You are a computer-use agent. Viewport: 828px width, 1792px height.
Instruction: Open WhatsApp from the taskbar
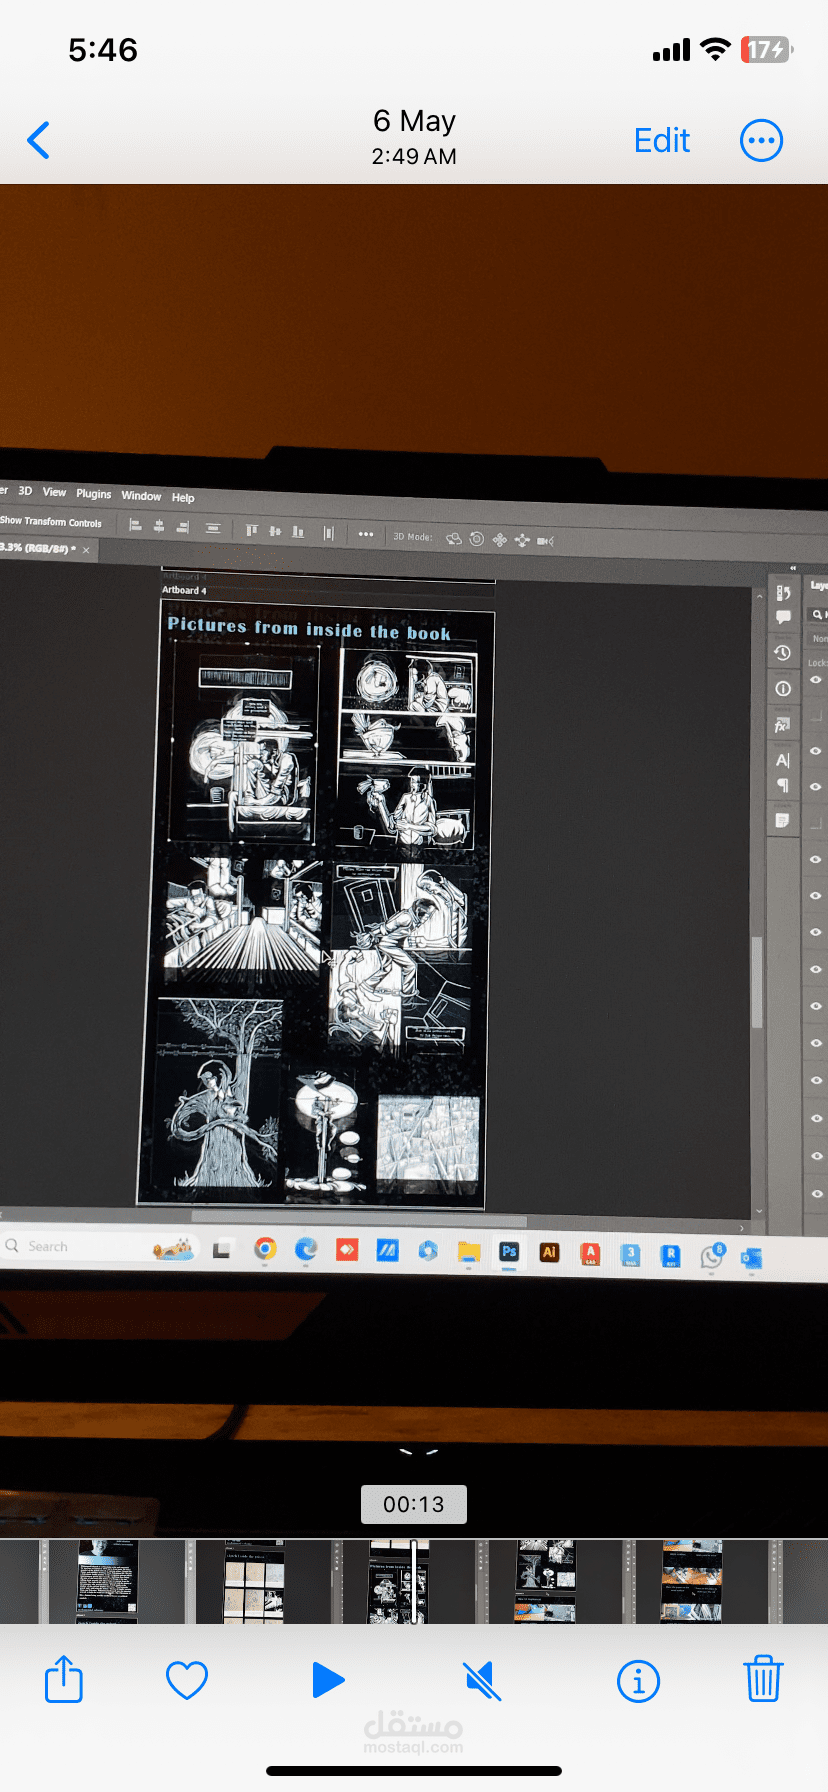(712, 1257)
